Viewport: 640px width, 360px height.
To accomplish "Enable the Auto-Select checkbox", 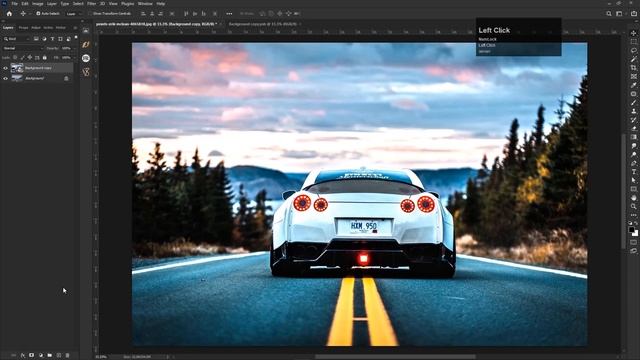I will 38,13.
